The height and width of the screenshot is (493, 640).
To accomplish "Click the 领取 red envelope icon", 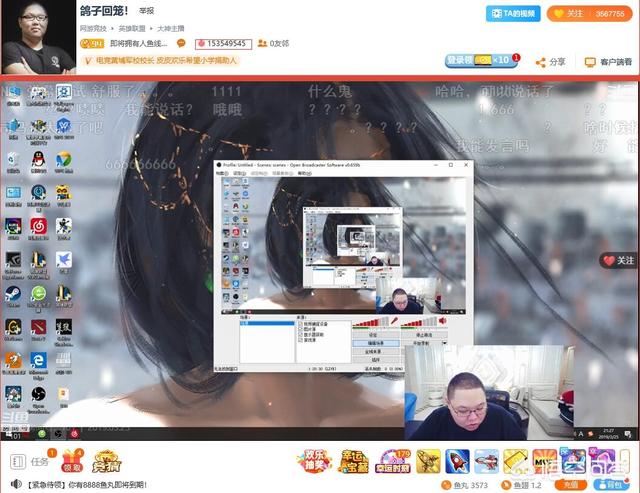I will (71, 462).
